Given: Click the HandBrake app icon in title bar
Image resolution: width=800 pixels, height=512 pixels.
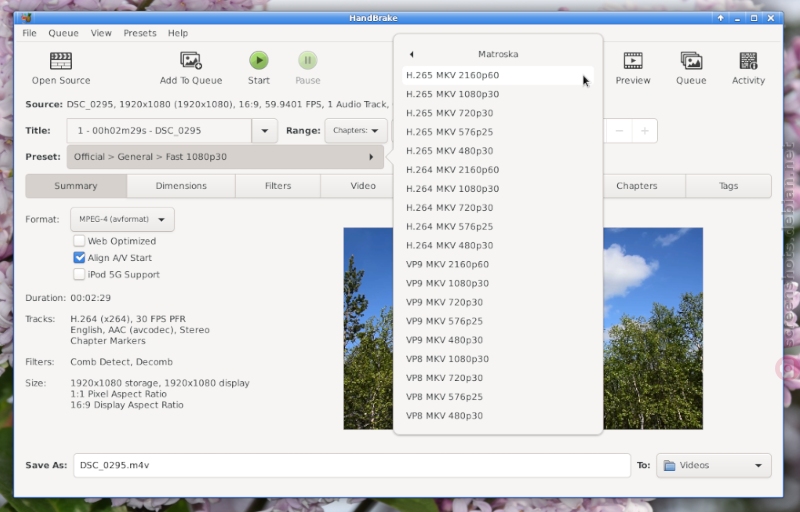Looking at the screenshot, I should tap(27, 18).
